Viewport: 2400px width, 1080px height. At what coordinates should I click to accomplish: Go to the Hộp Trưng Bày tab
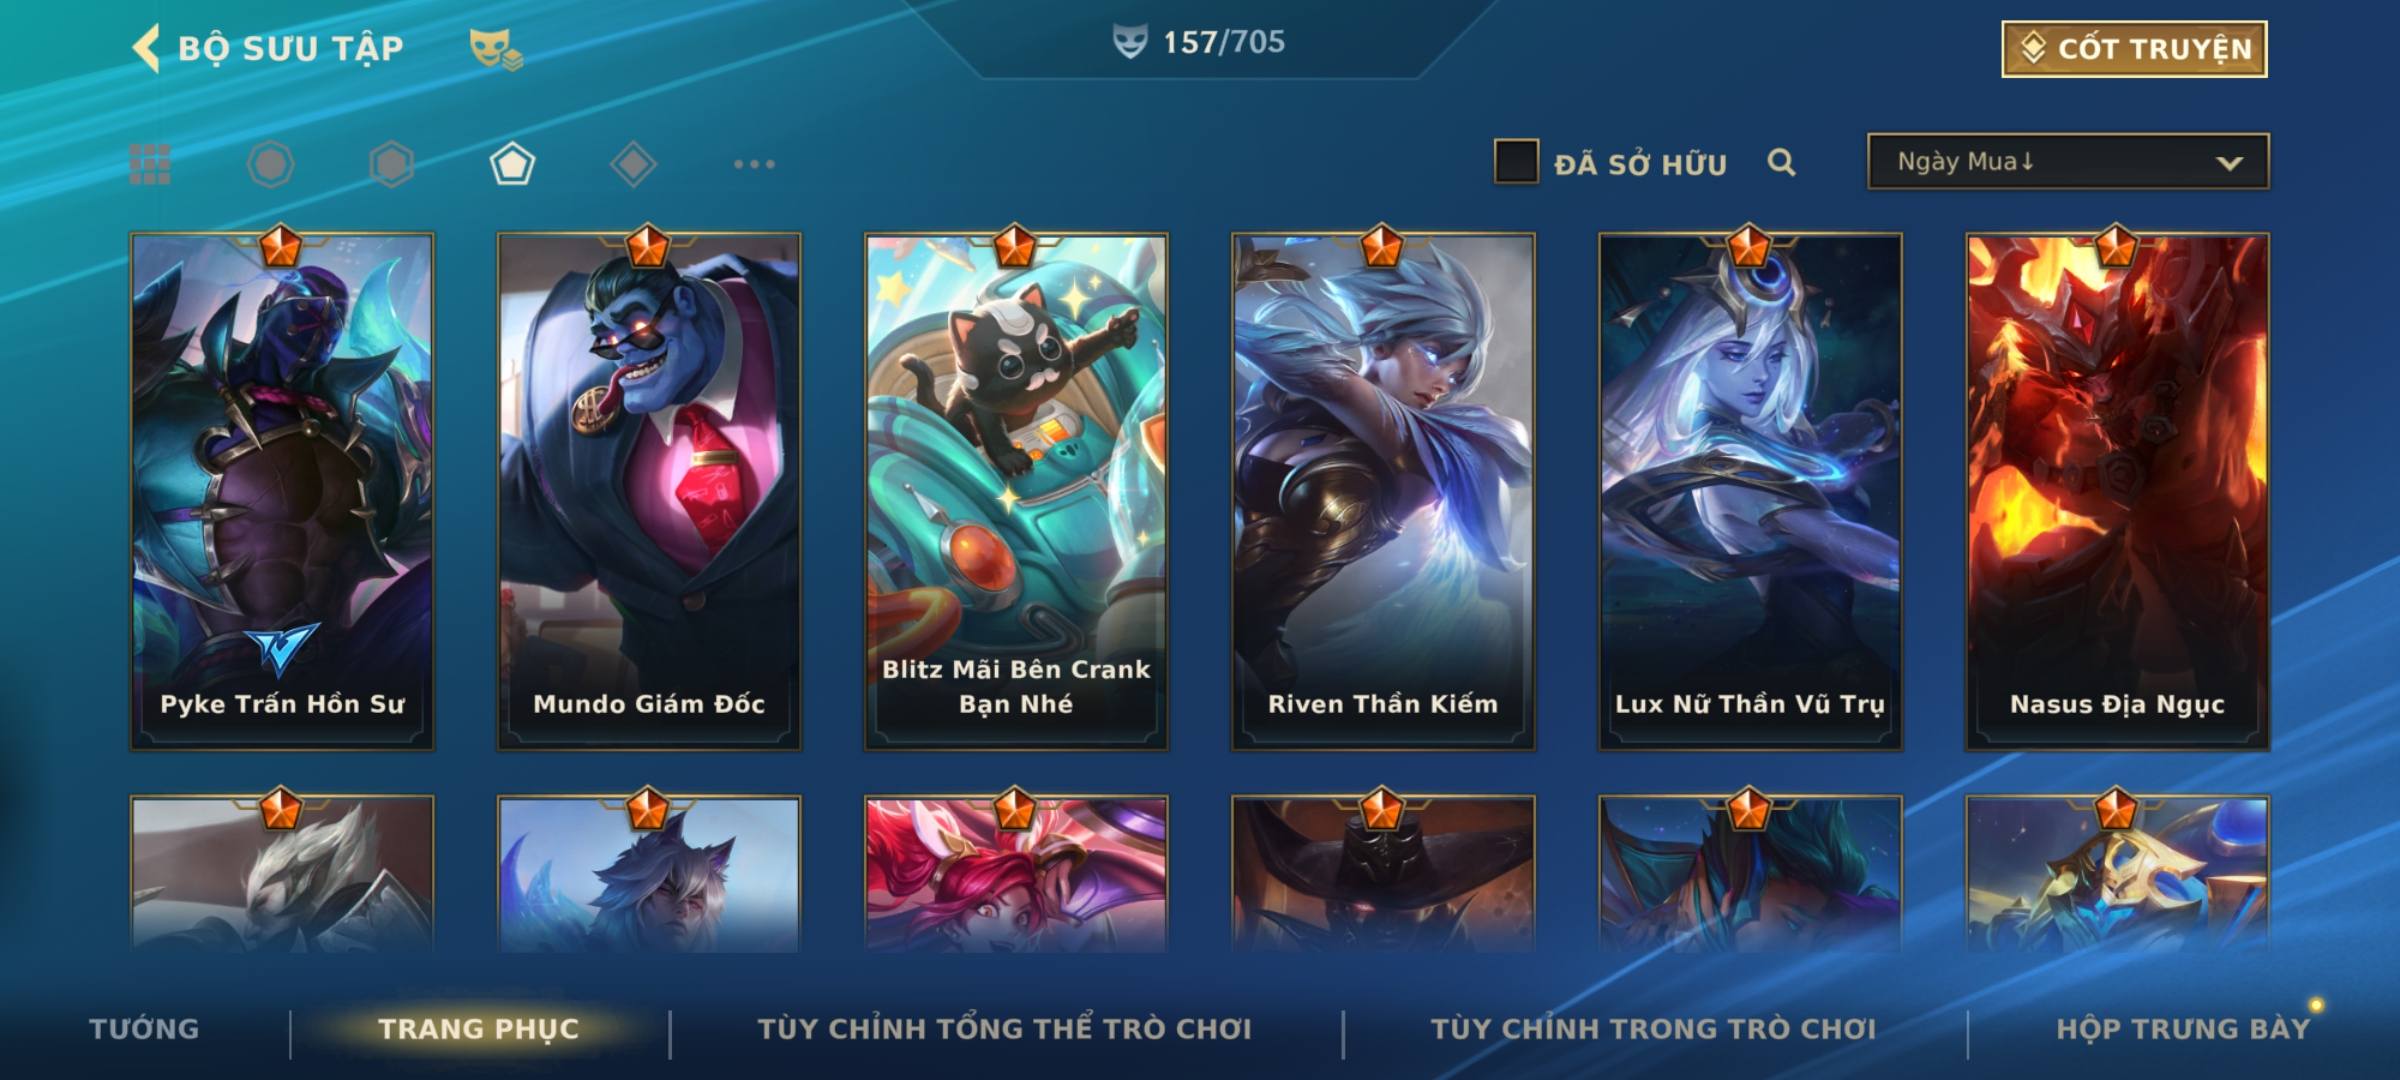[x=2183, y=1029]
